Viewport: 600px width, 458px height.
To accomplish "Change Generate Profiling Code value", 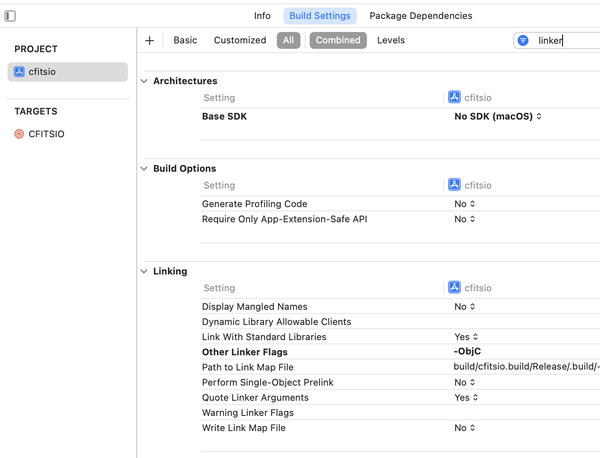I will (465, 204).
